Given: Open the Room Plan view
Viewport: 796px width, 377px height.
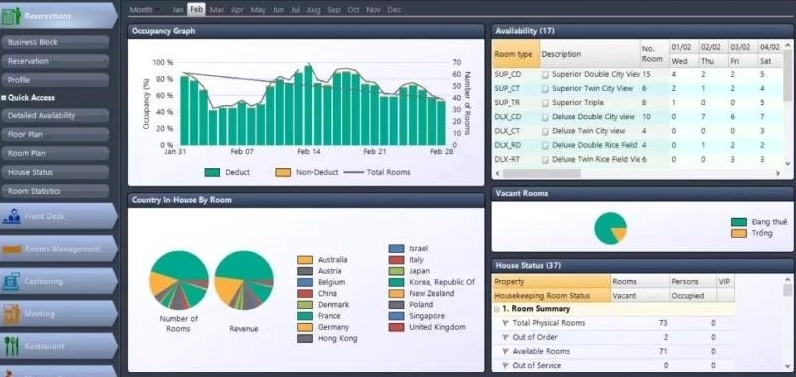Looking at the screenshot, I should (x=55, y=153).
